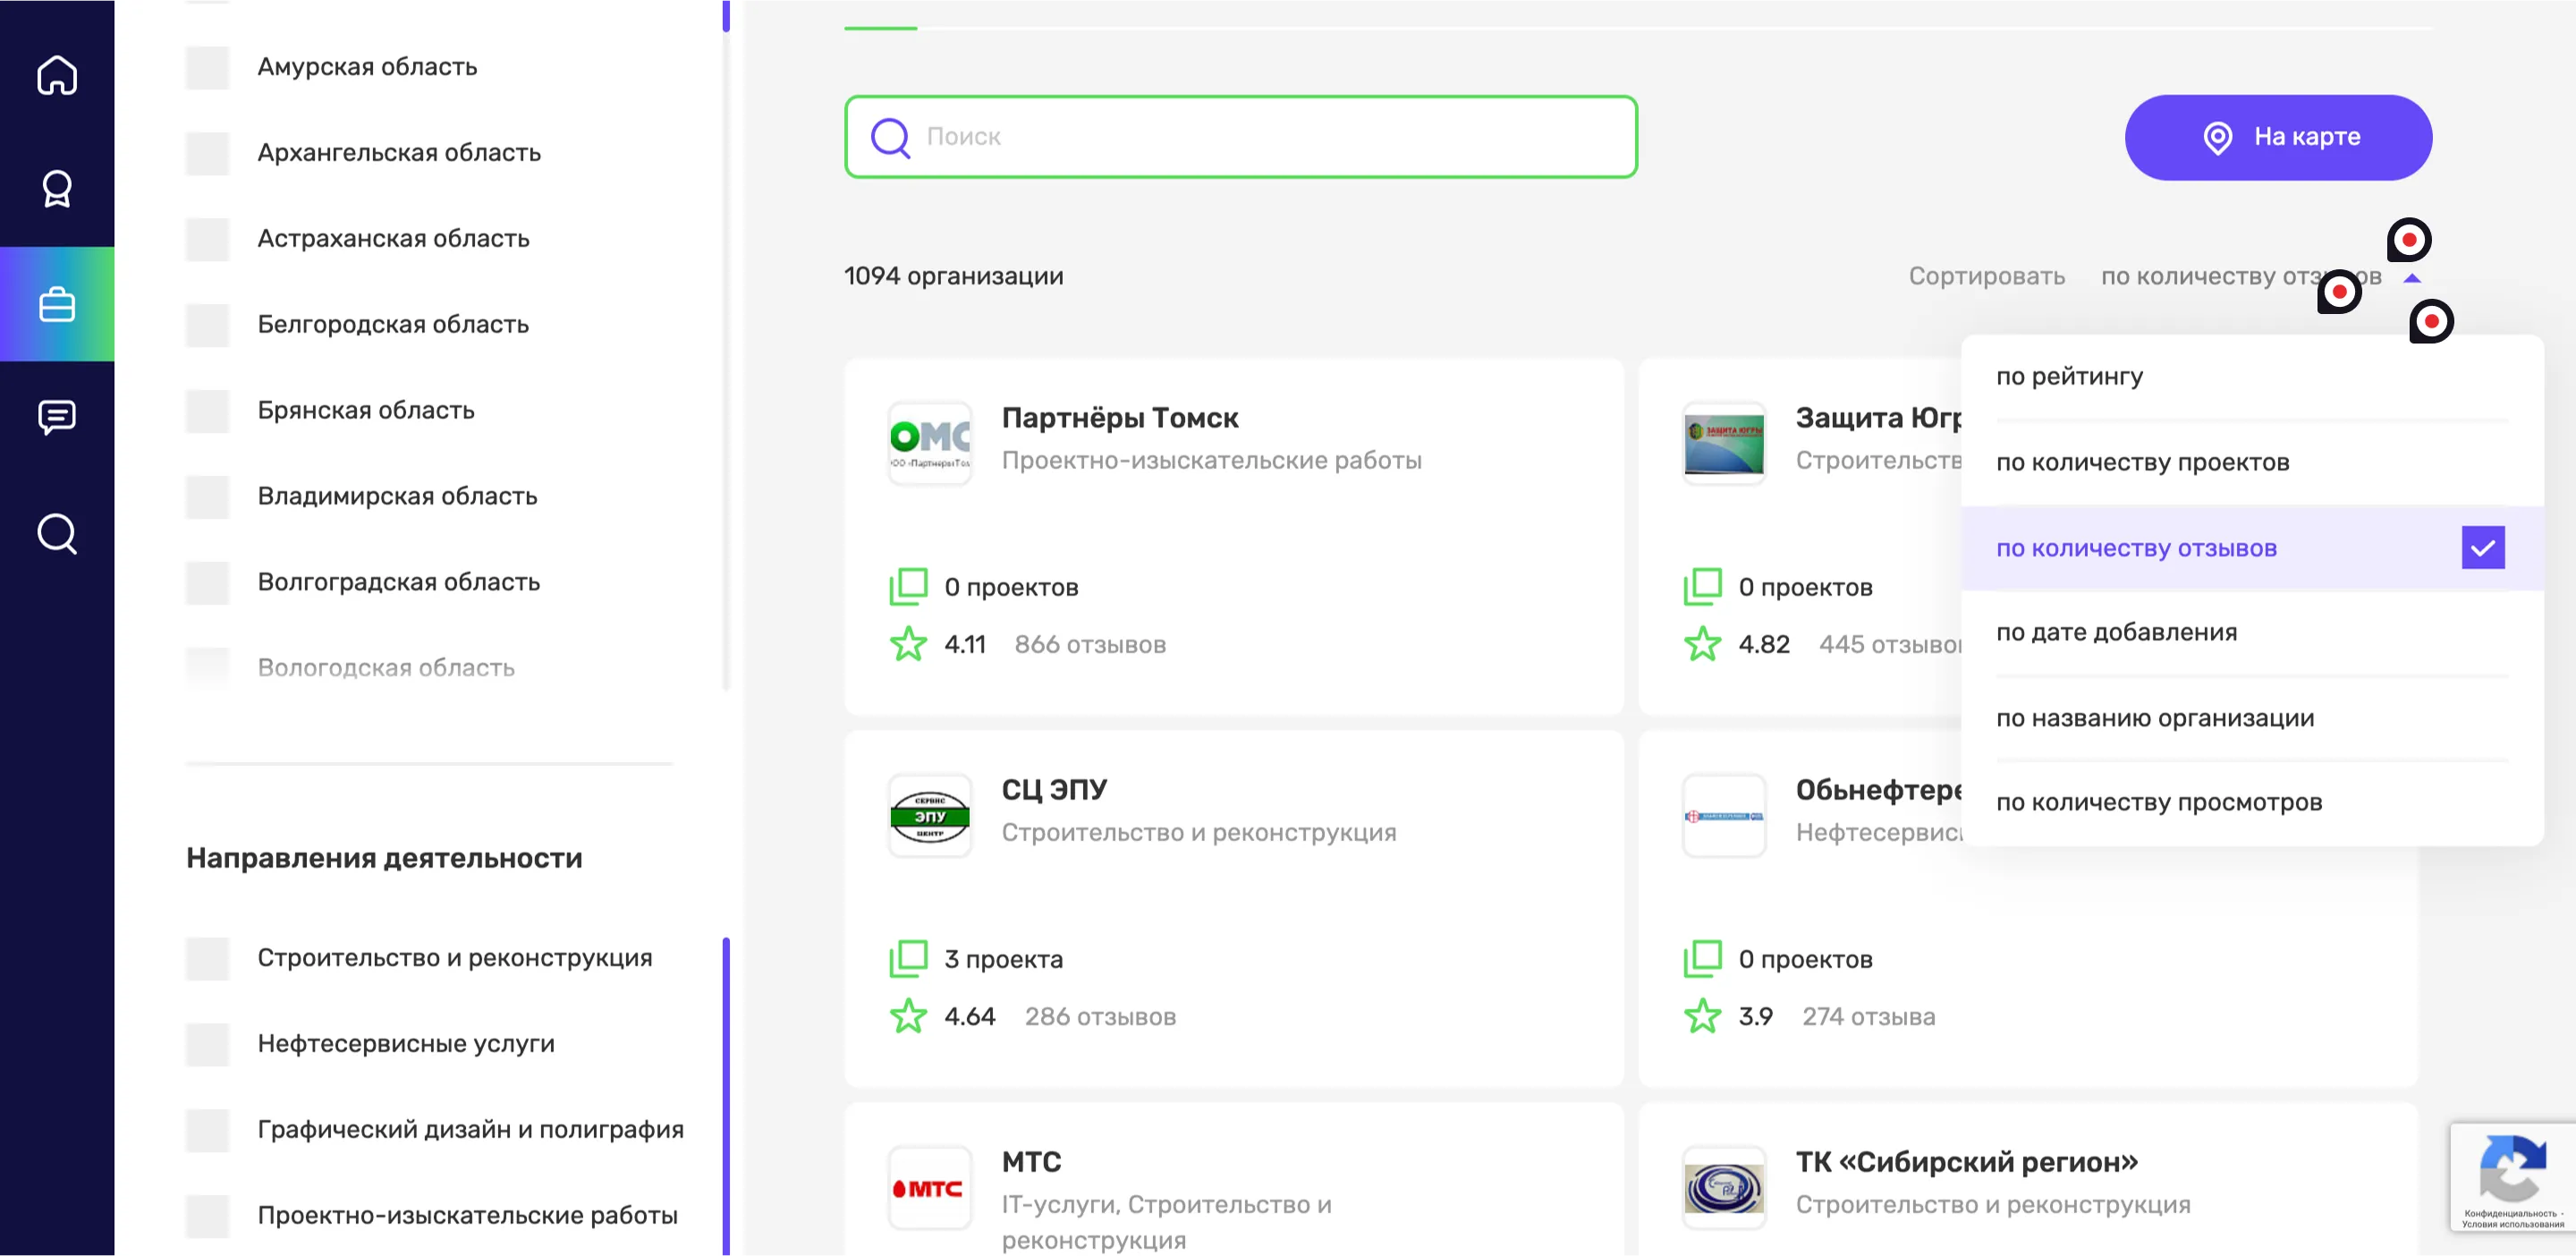The width and height of the screenshot is (2576, 1256).
Task: Check Строительство и реконструкция activity filter
Action: pyautogui.click(x=207, y=957)
